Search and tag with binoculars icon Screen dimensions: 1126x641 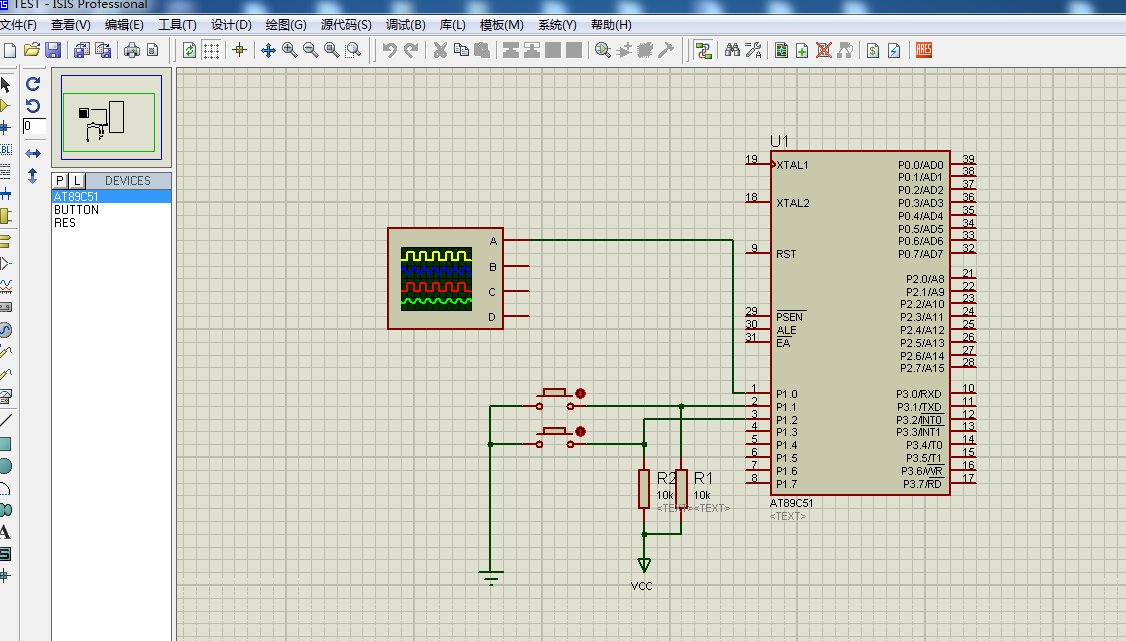tap(732, 50)
